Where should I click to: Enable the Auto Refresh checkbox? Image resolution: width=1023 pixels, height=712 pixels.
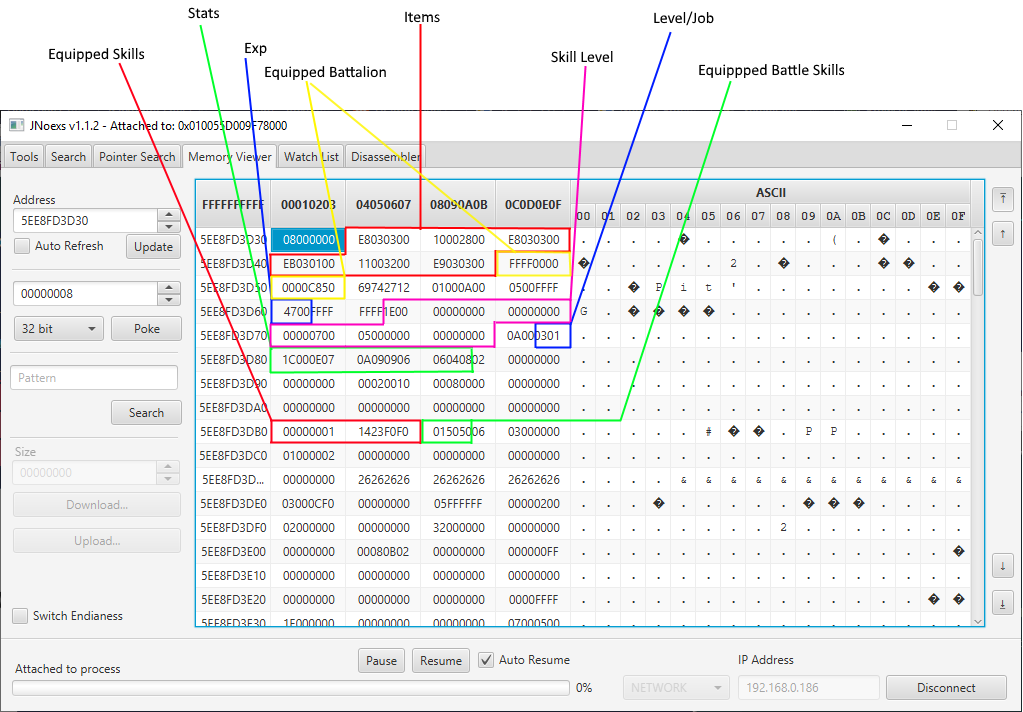tap(22, 246)
